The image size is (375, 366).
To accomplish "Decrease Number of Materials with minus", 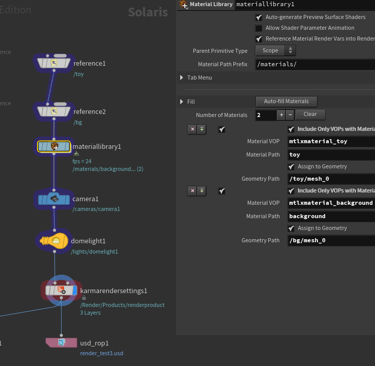I will [x=290, y=115].
